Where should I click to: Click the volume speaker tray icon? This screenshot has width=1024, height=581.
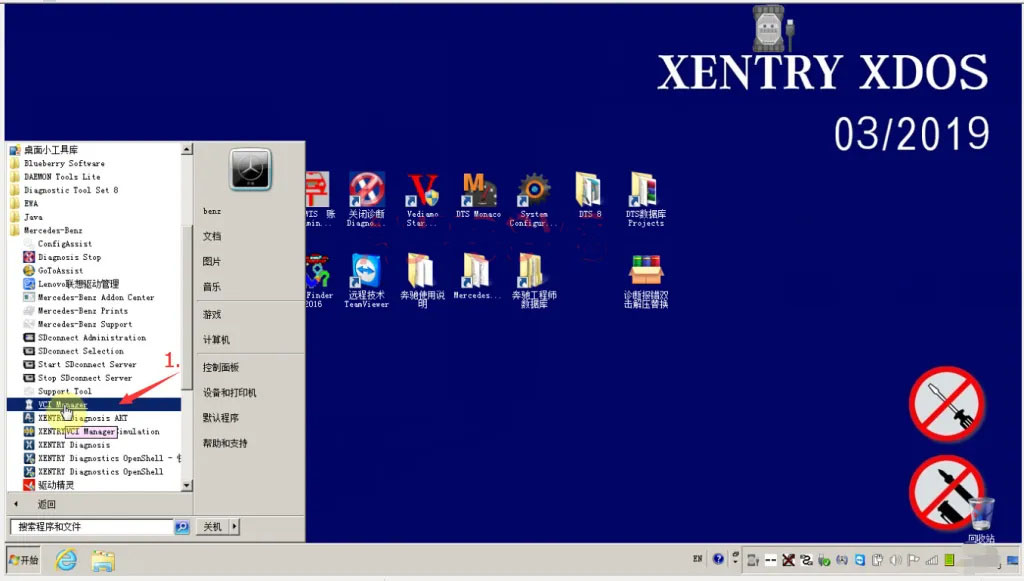point(896,560)
